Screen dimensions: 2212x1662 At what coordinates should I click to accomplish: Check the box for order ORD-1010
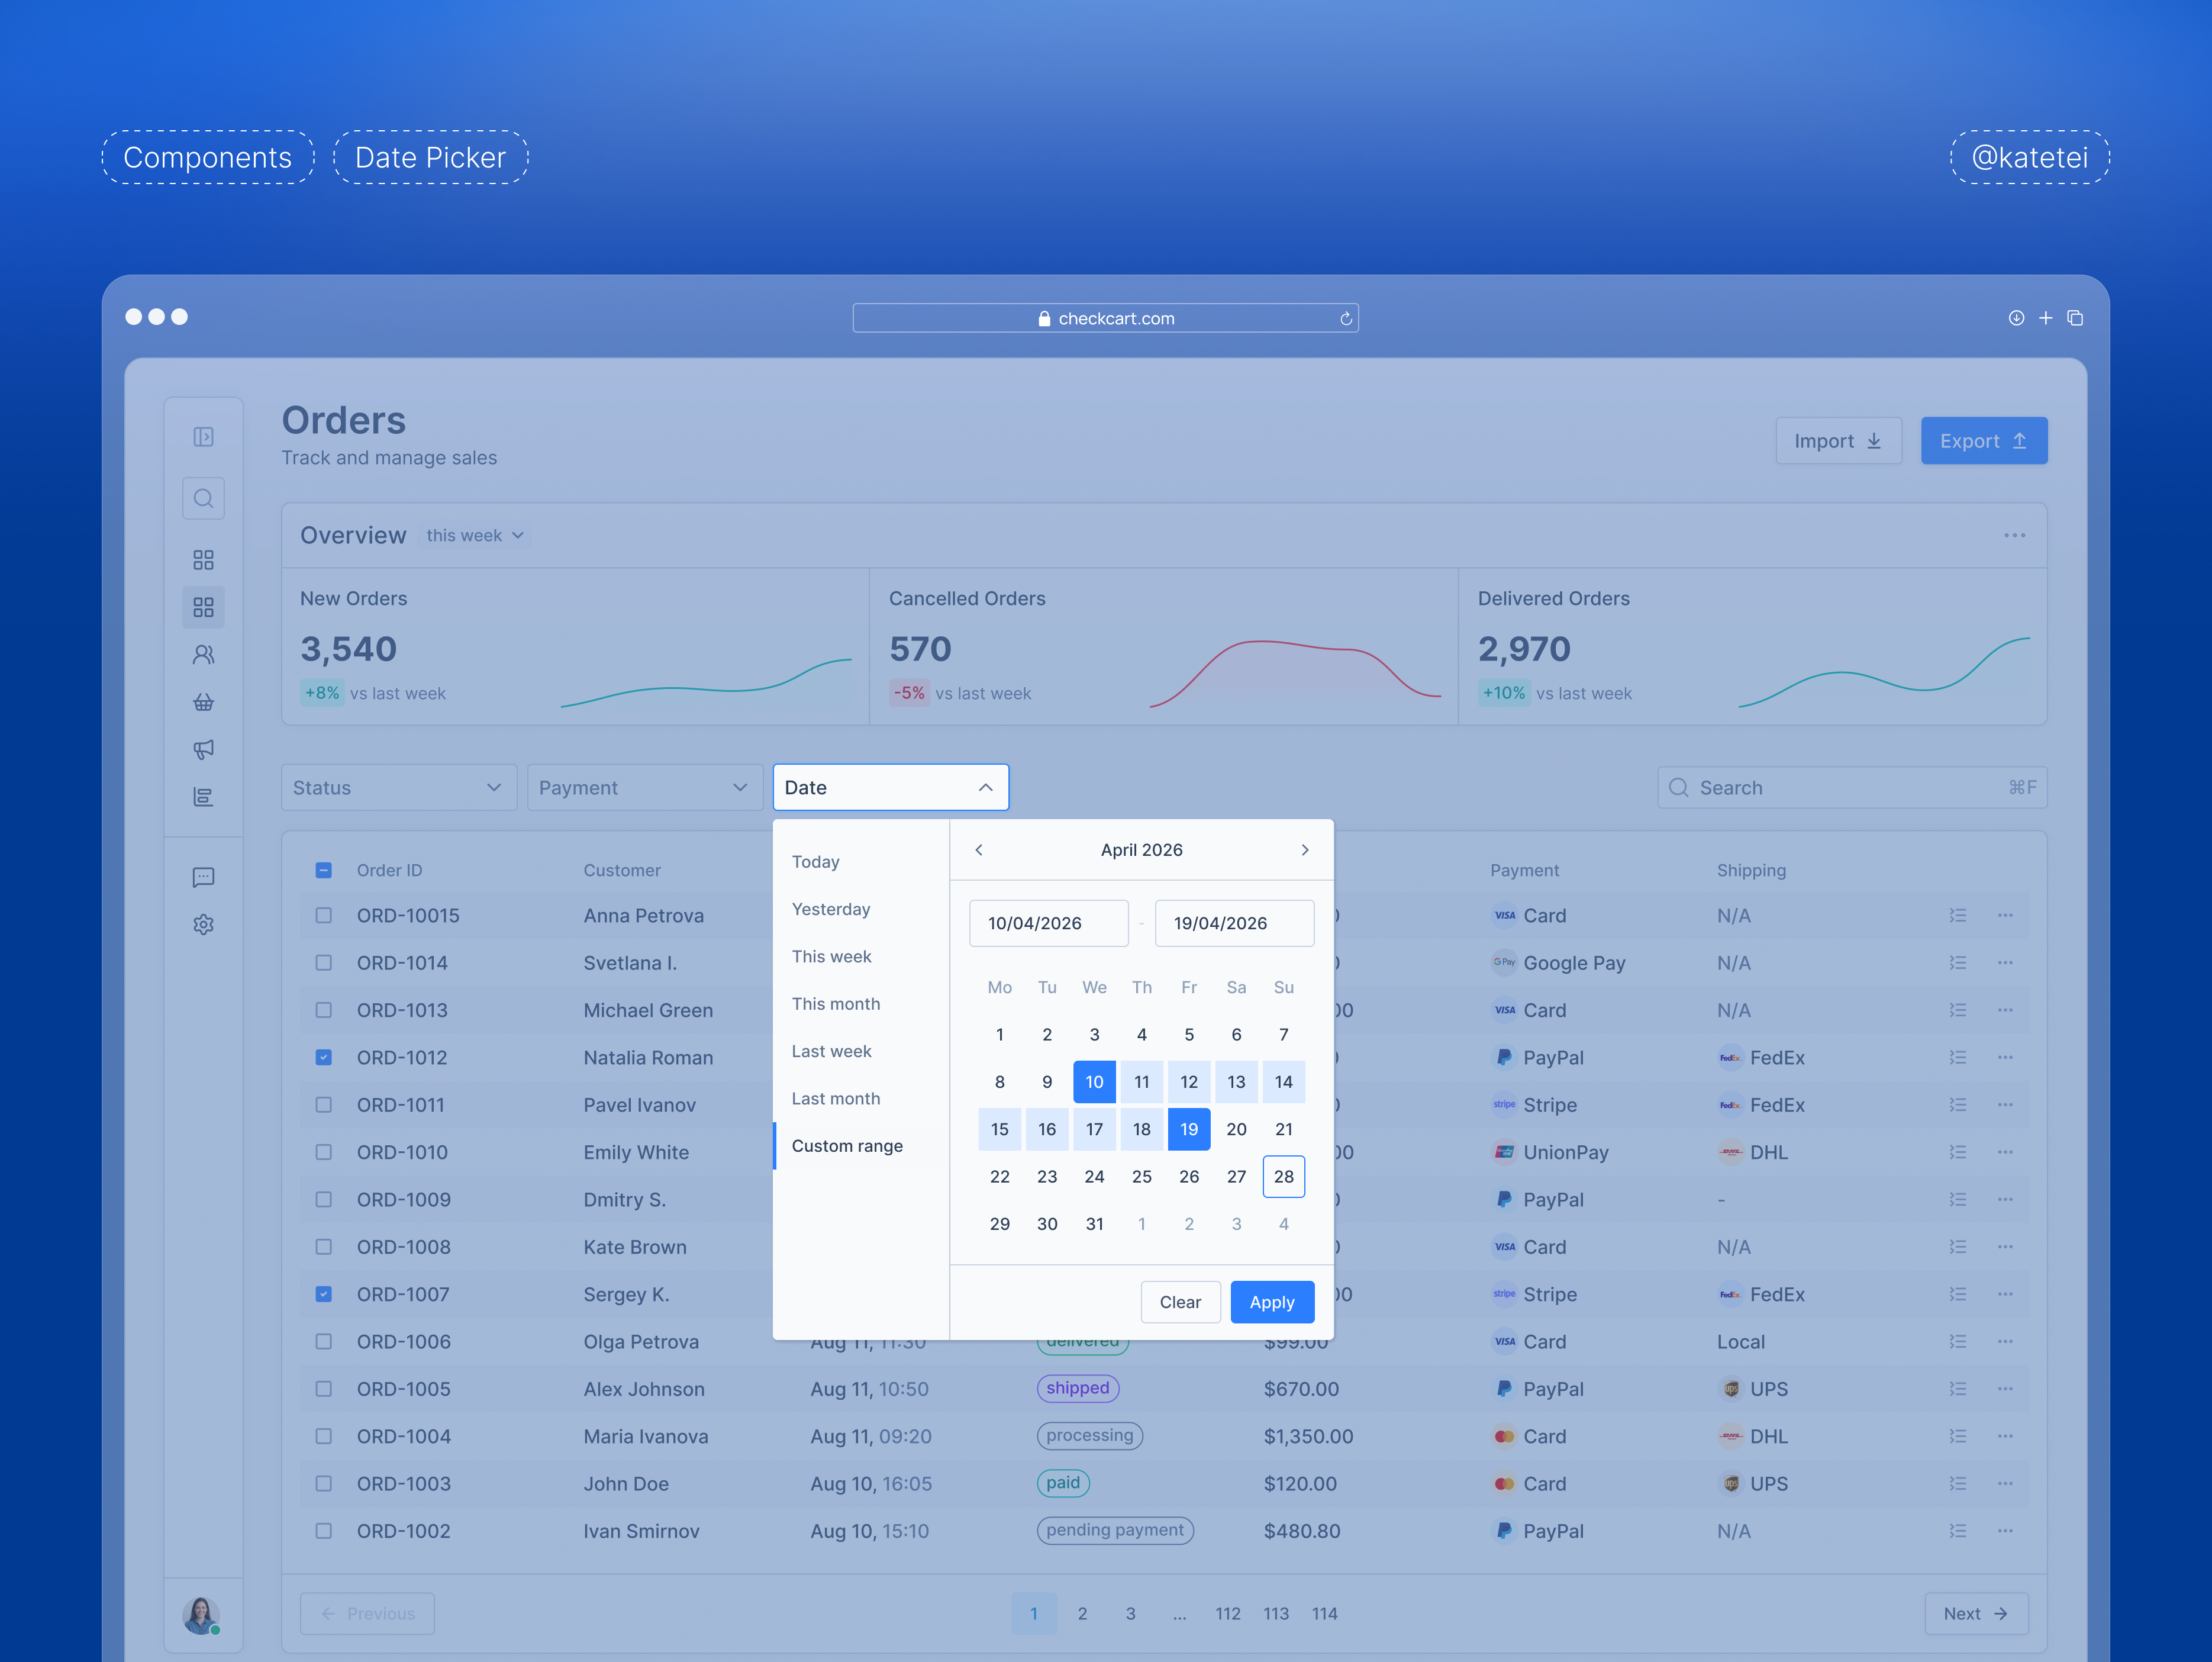[323, 1152]
